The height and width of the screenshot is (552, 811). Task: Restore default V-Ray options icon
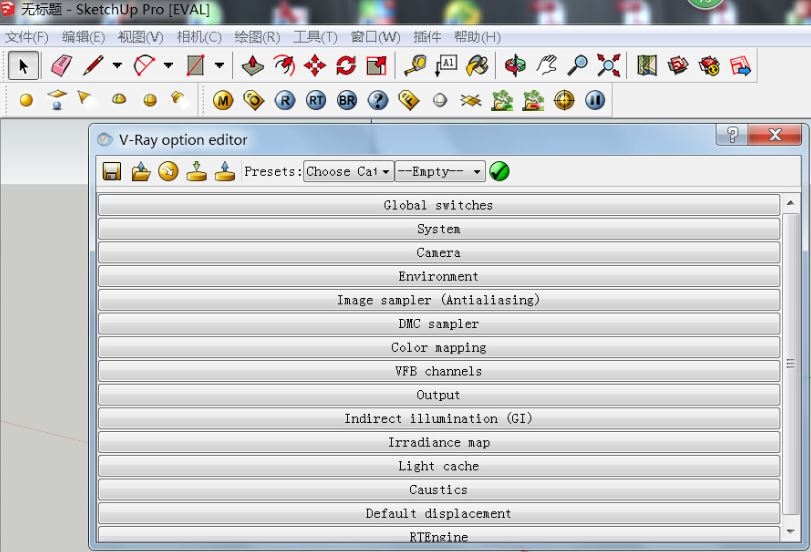pos(168,171)
